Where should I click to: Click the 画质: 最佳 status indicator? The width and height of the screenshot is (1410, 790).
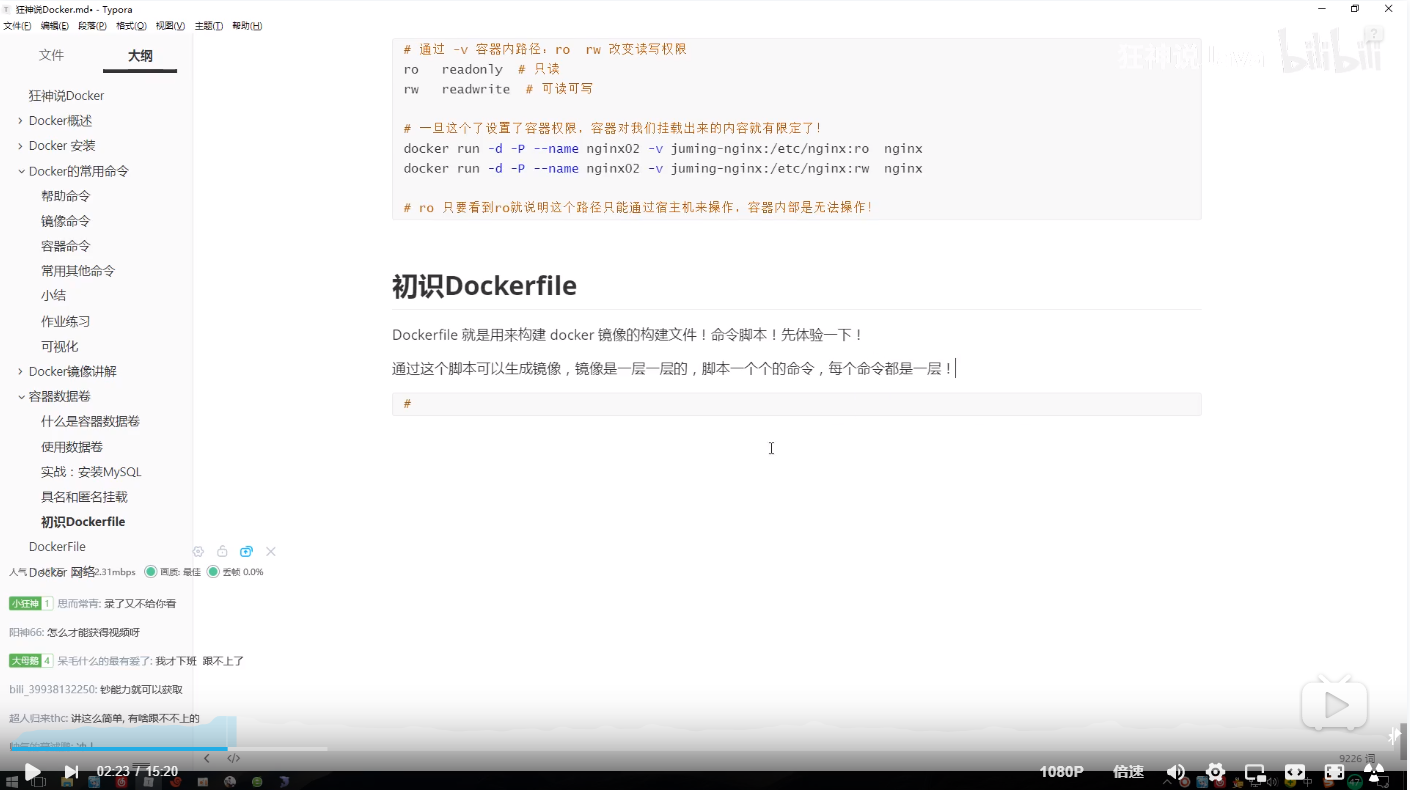(173, 572)
